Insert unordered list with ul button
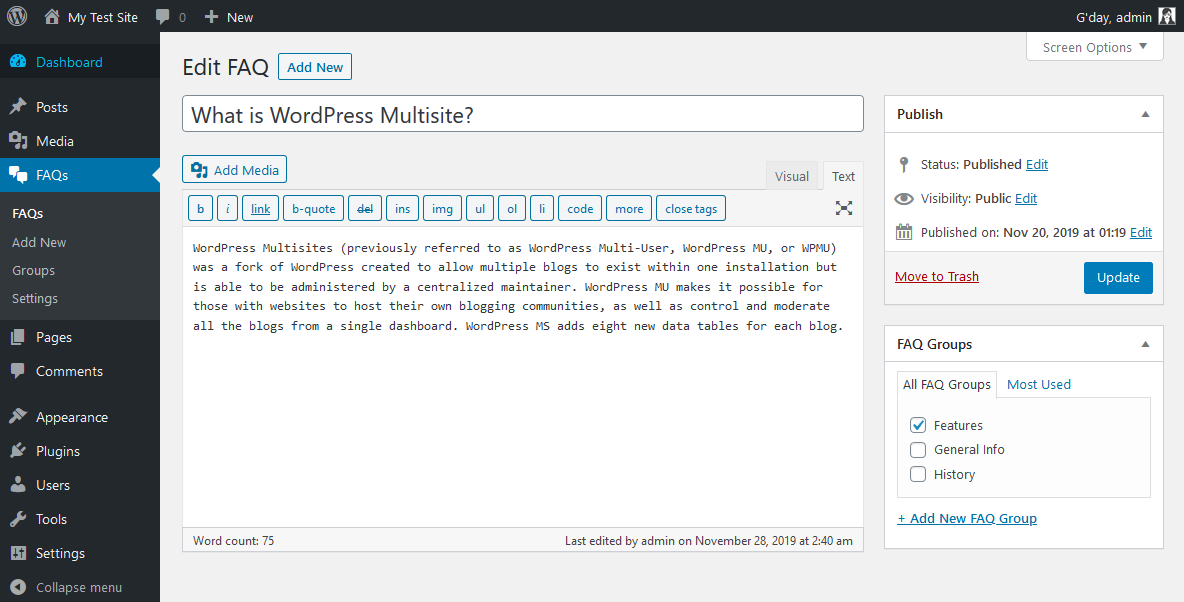Image resolution: width=1184 pixels, height=602 pixels. tap(479, 208)
